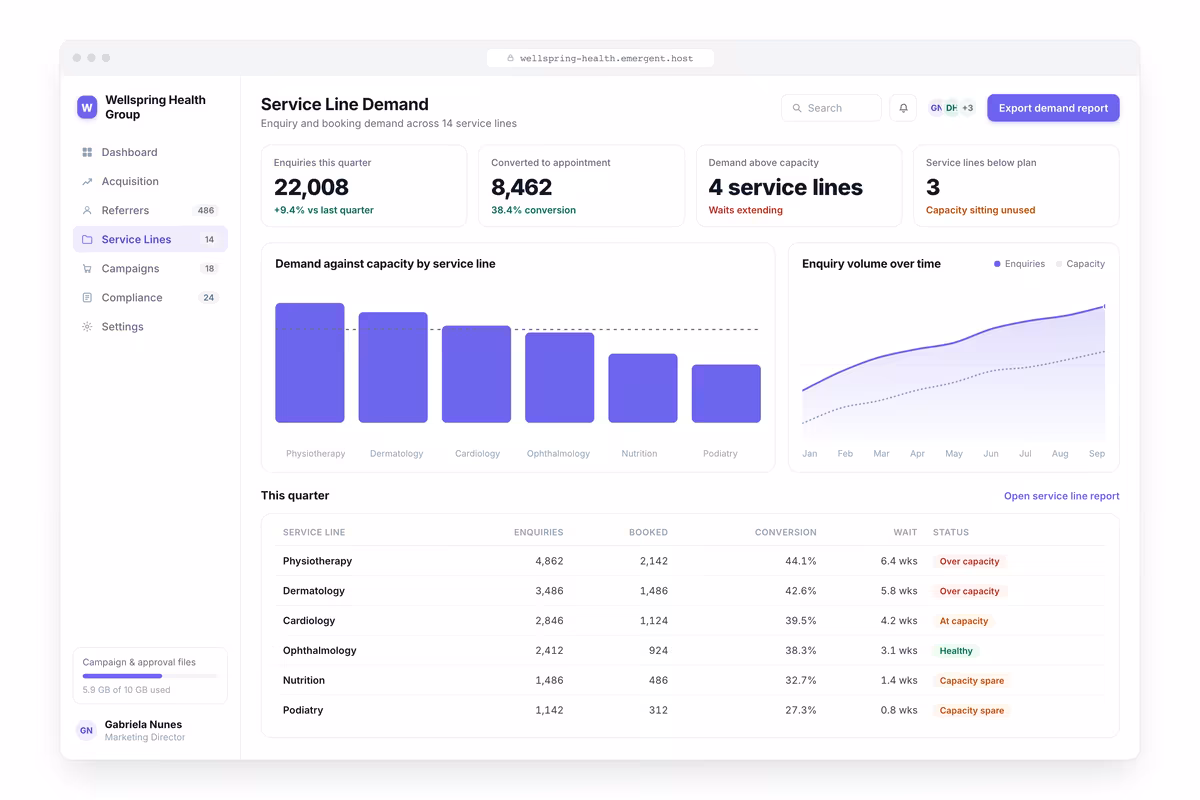The height and width of the screenshot is (800, 1200).
Task: Click the 486 Referrers count badge
Action: 206,211
